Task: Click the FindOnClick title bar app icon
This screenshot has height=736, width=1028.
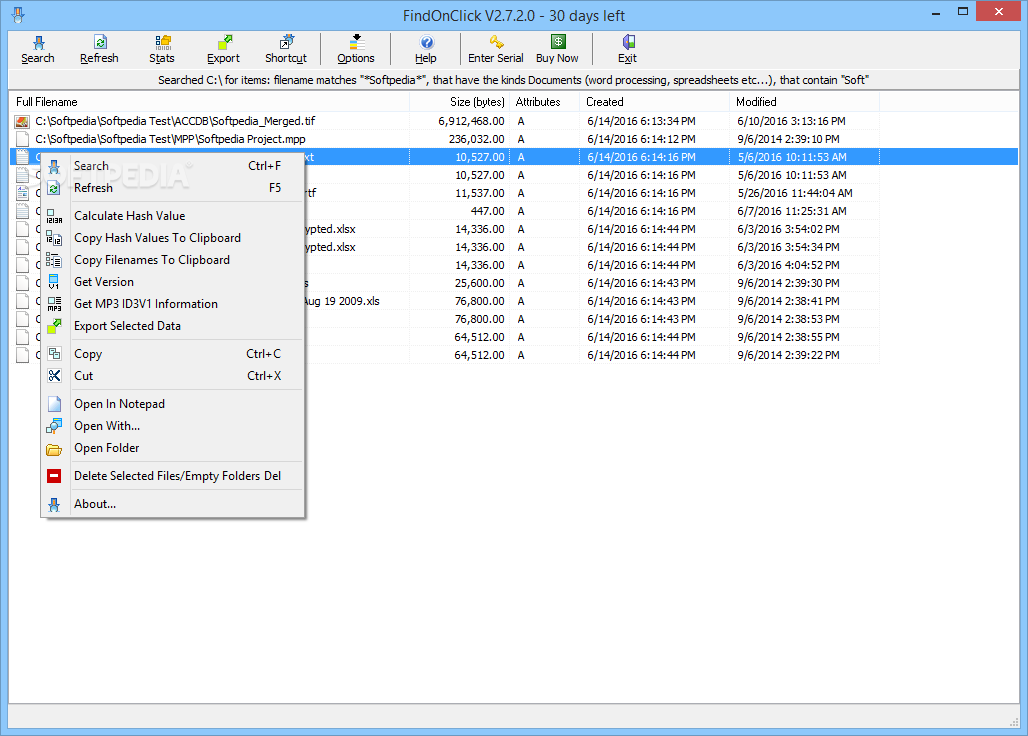Action: coord(18,14)
